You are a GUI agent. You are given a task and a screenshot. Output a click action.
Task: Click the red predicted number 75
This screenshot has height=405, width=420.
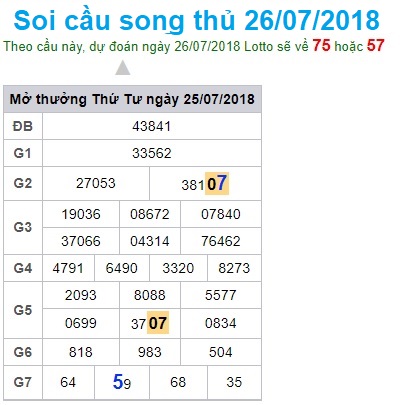click(x=321, y=46)
